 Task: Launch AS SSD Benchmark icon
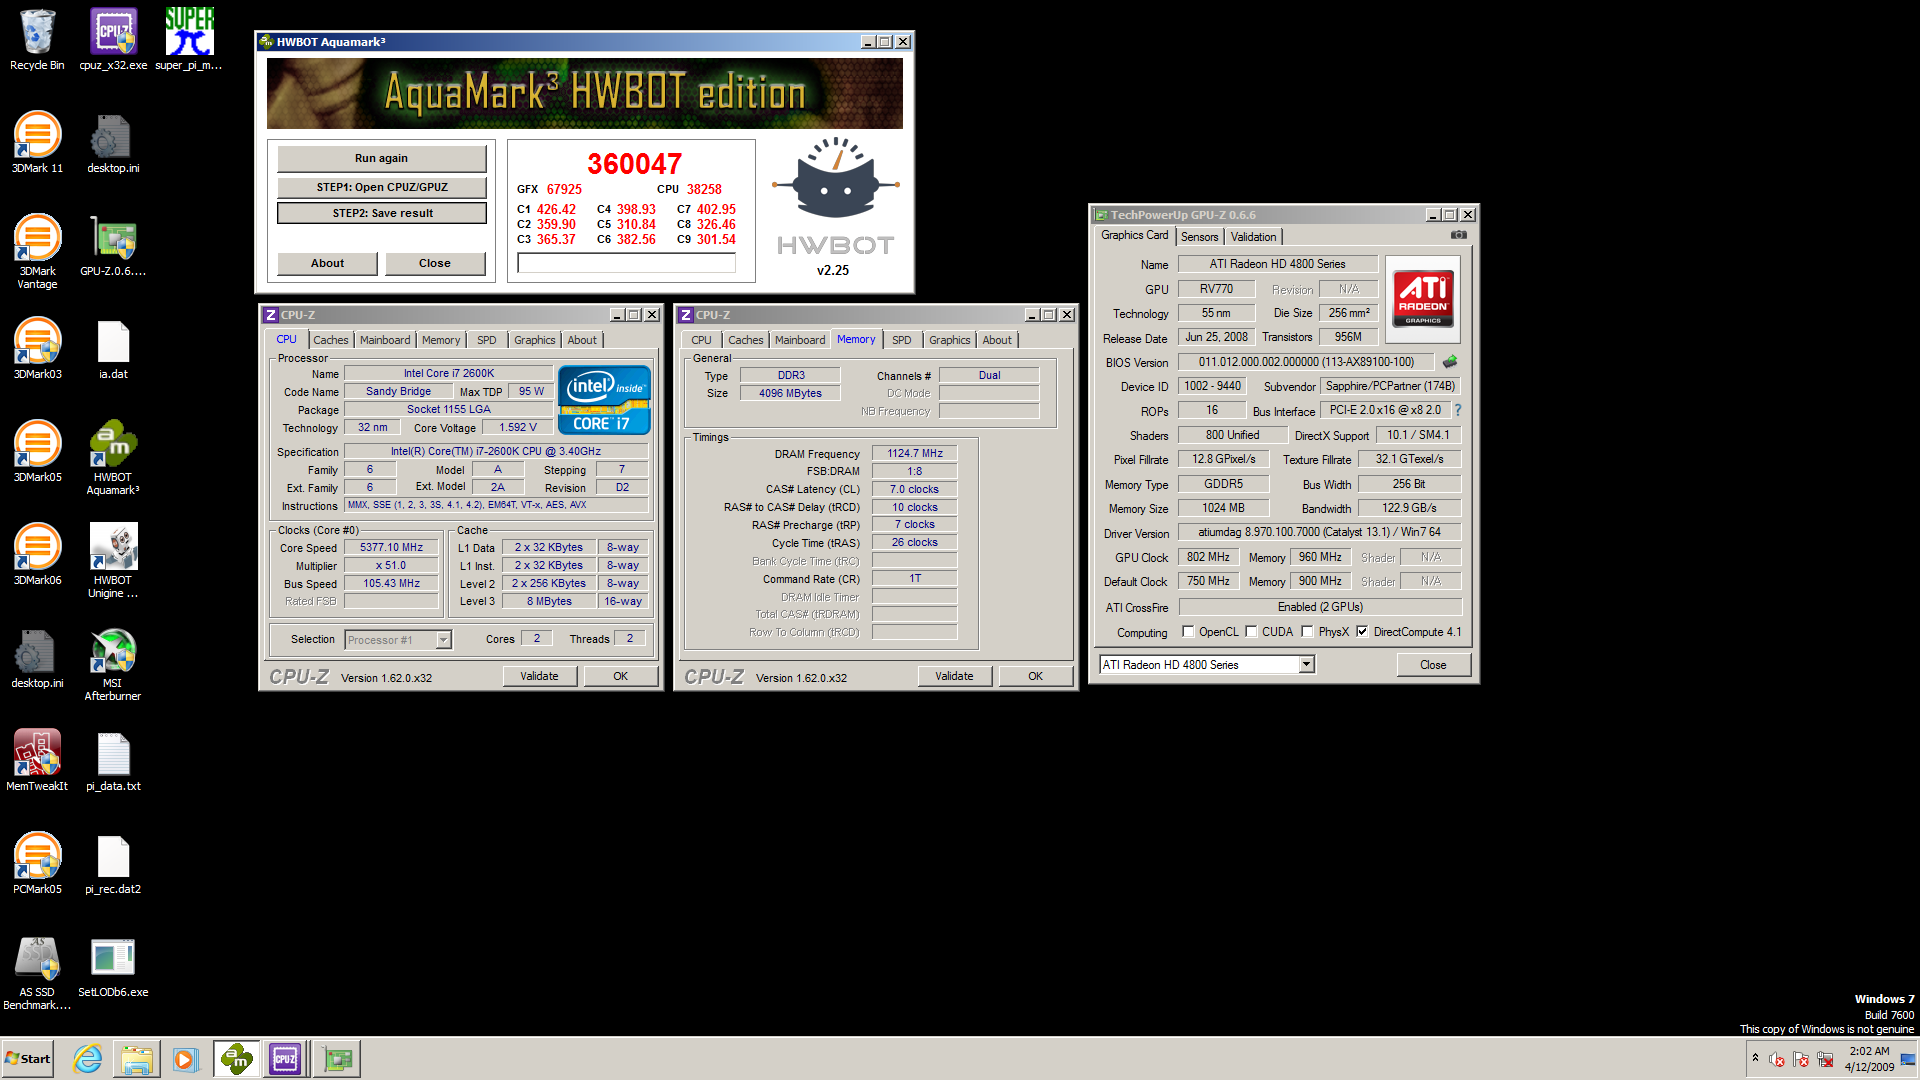(37, 973)
